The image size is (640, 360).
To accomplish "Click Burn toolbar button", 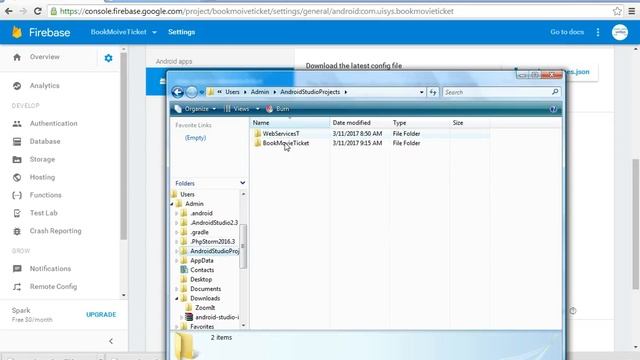I will click(278, 109).
